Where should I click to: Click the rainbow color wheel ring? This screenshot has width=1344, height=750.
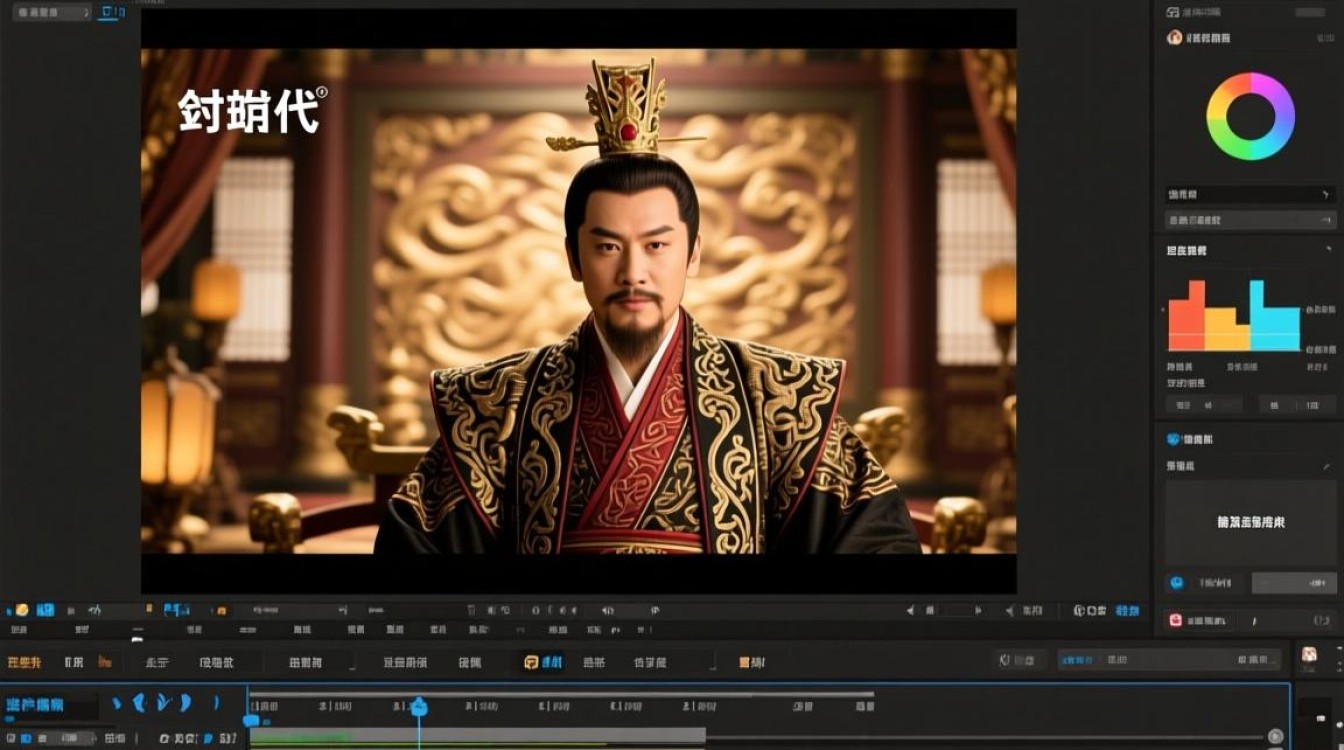pyautogui.click(x=1250, y=116)
